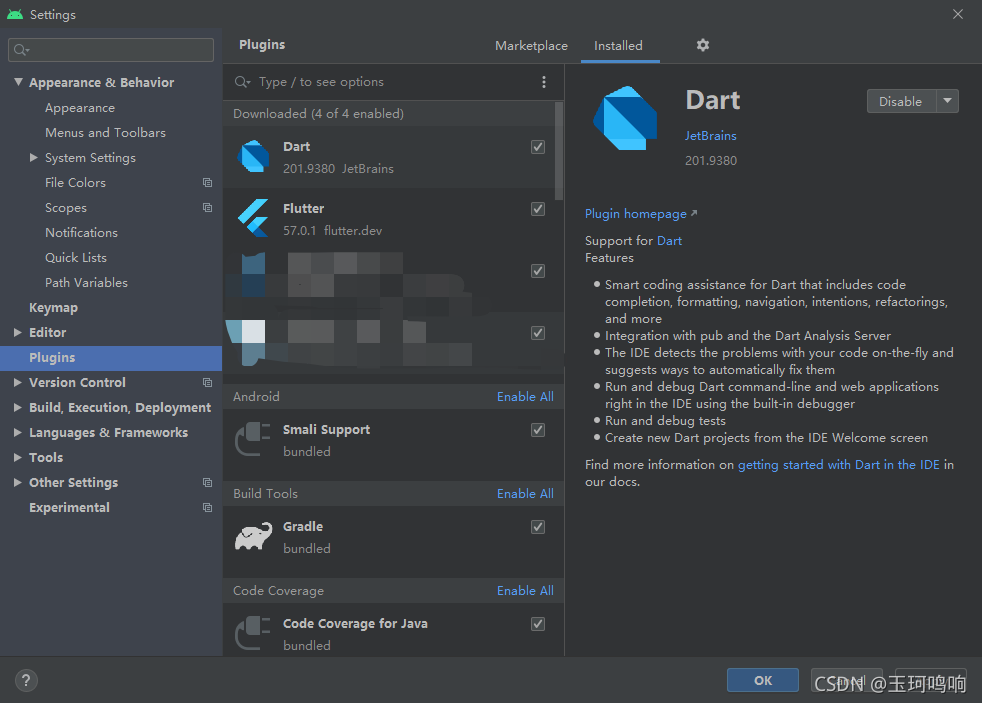Open the Appearance settings page
The height and width of the screenshot is (703, 982).
80,108
